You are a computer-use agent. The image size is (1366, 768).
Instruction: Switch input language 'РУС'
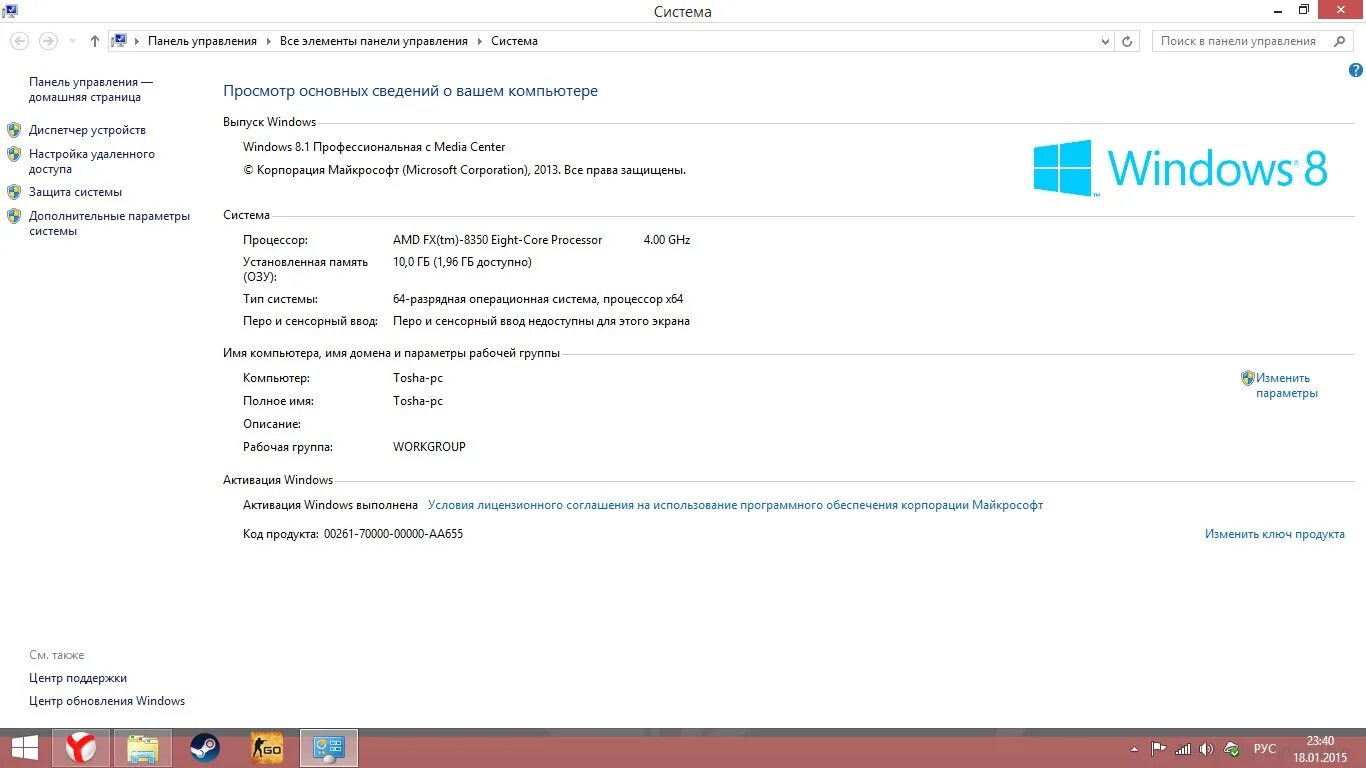[x=1265, y=749]
